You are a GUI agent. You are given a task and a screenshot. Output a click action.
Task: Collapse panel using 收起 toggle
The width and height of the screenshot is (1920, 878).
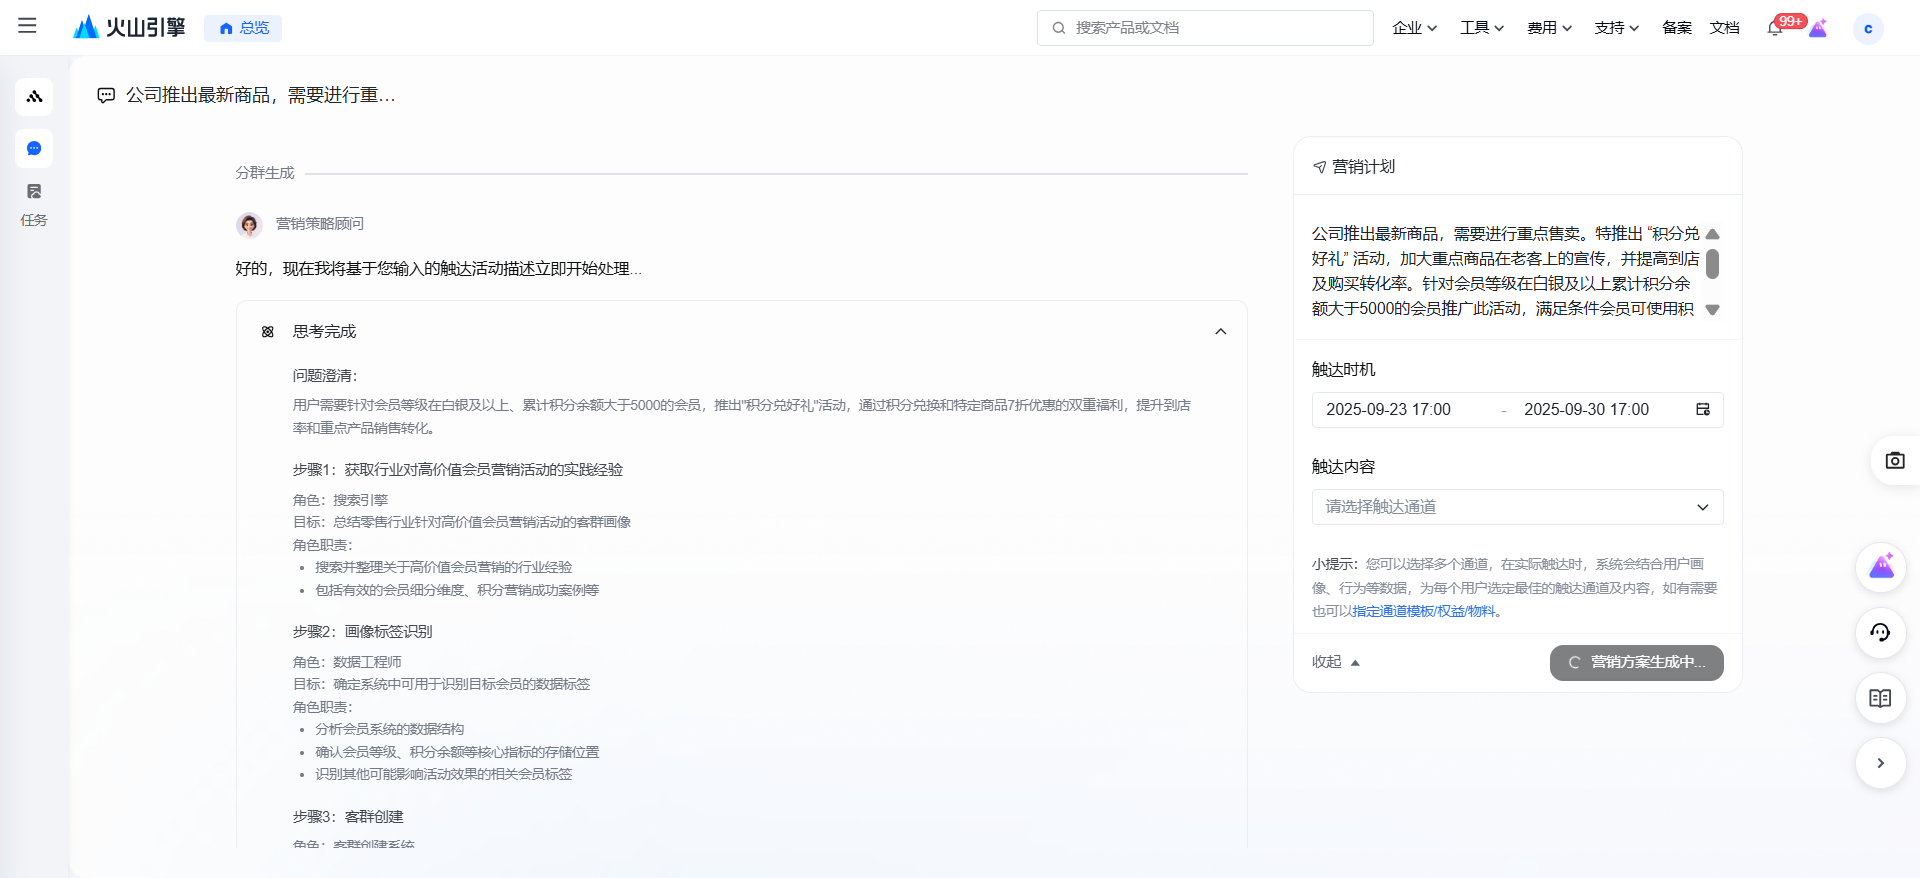click(x=1336, y=662)
